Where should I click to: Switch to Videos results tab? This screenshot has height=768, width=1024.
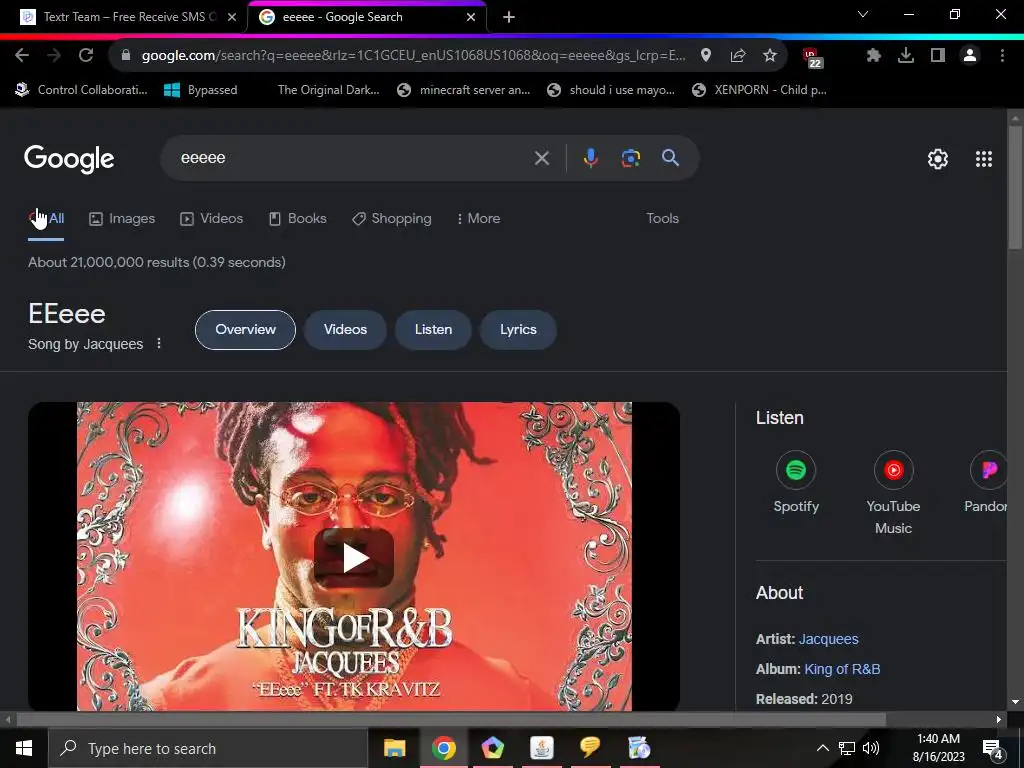point(212,219)
